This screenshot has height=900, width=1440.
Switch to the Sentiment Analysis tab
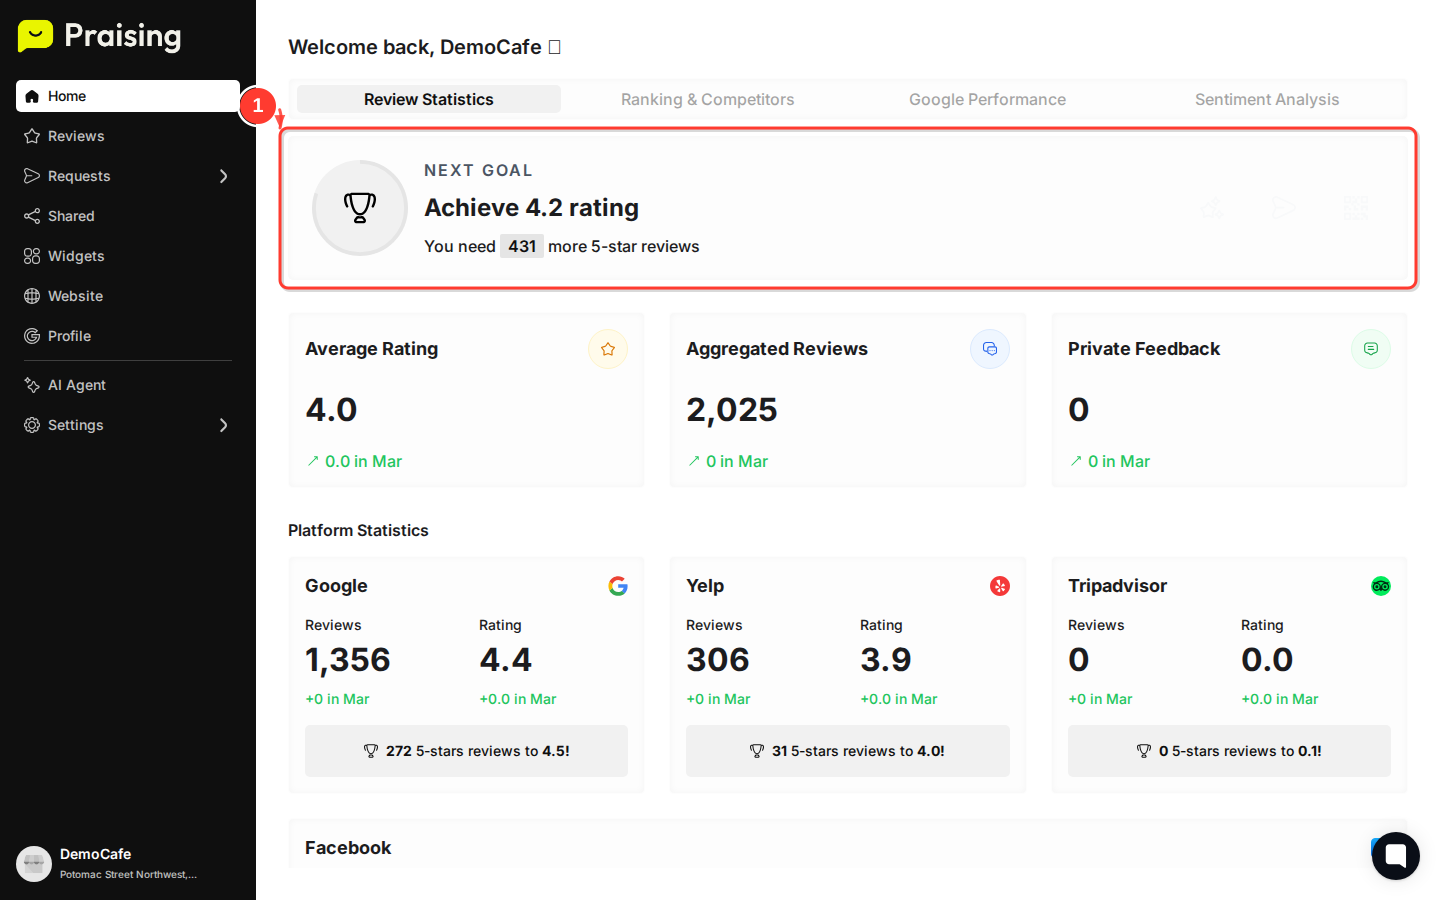click(x=1267, y=99)
